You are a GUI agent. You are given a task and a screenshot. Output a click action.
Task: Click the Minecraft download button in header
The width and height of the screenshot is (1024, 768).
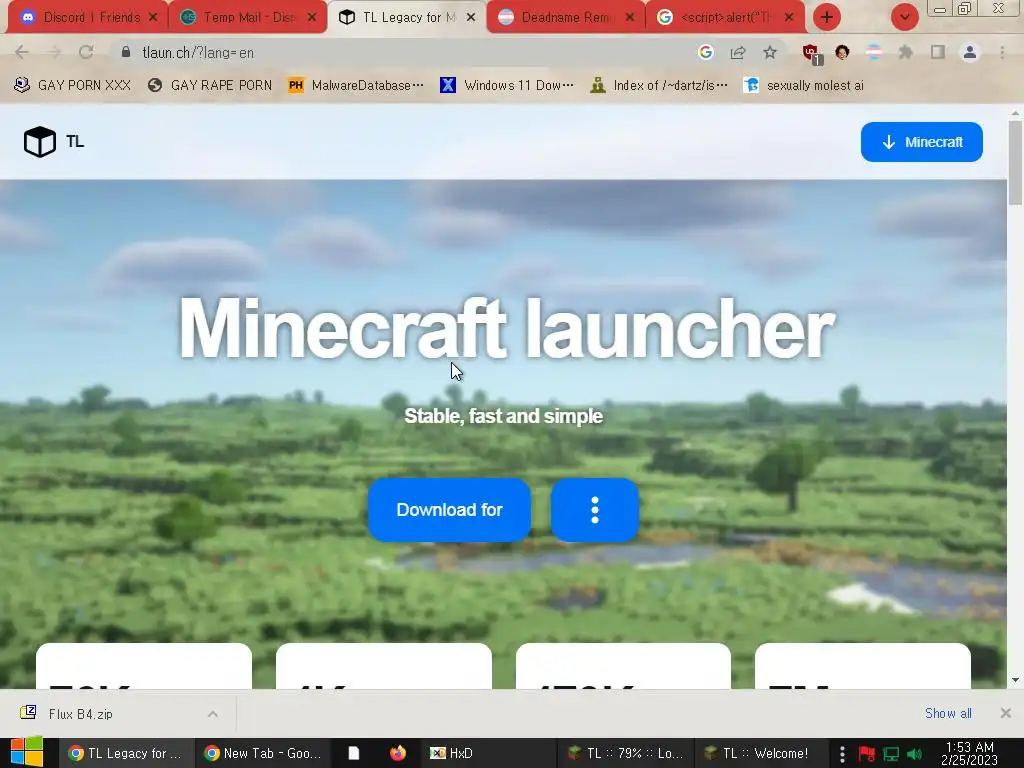[921, 142]
